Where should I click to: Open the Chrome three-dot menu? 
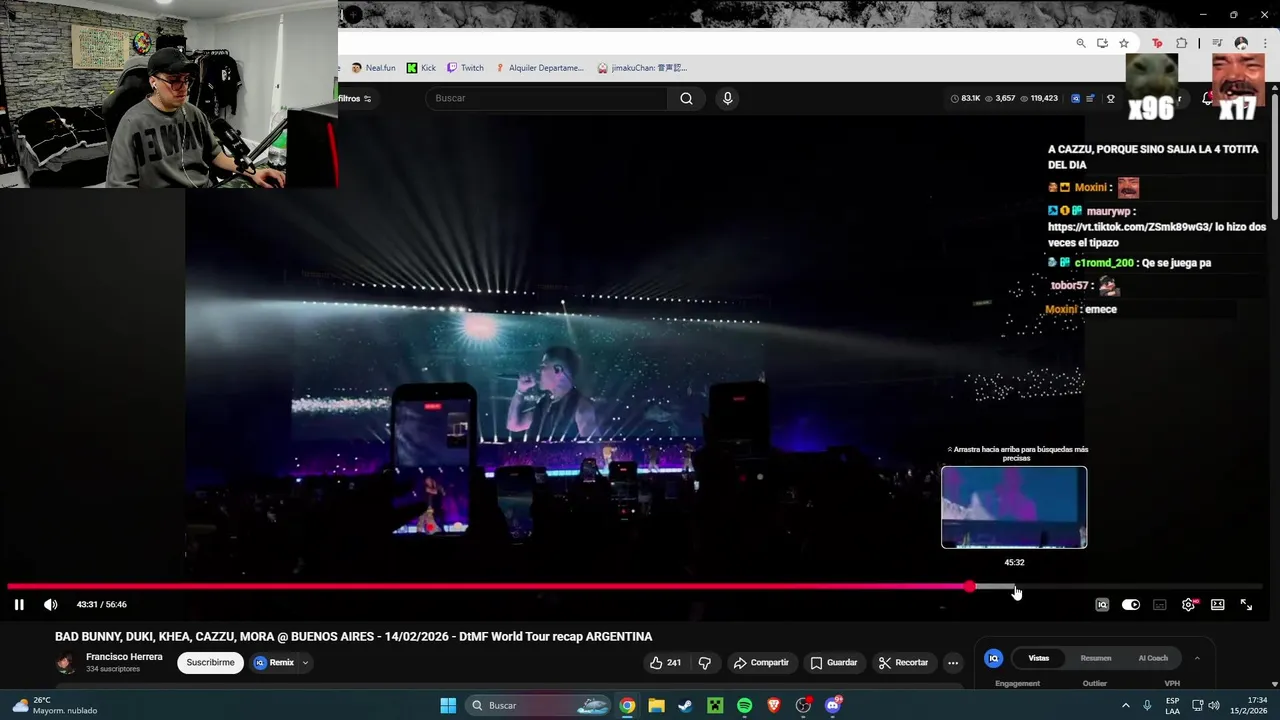coord(1263,43)
